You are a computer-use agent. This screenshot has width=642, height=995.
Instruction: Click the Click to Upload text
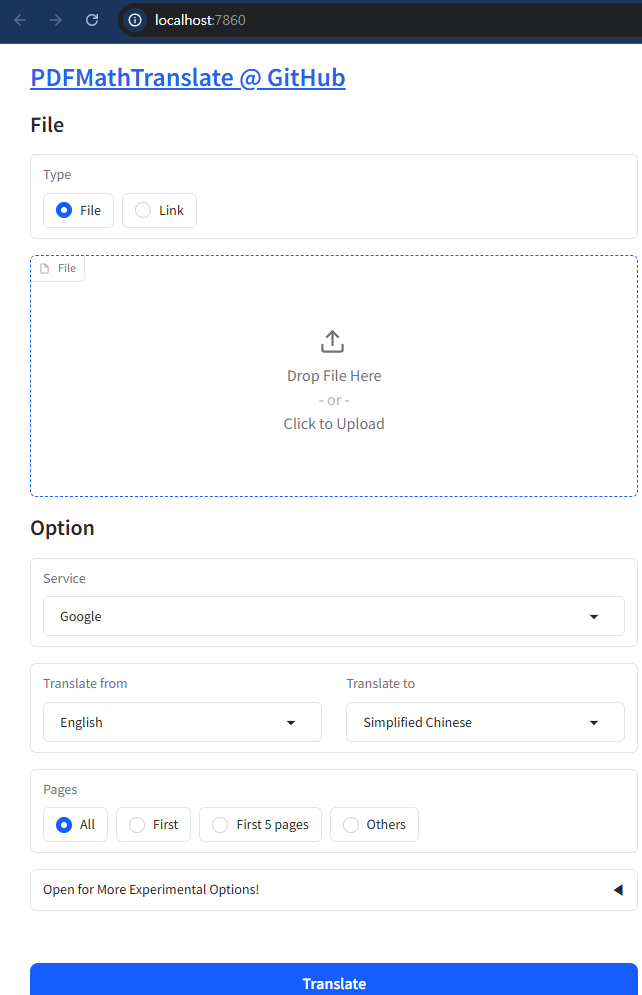tap(334, 424)
